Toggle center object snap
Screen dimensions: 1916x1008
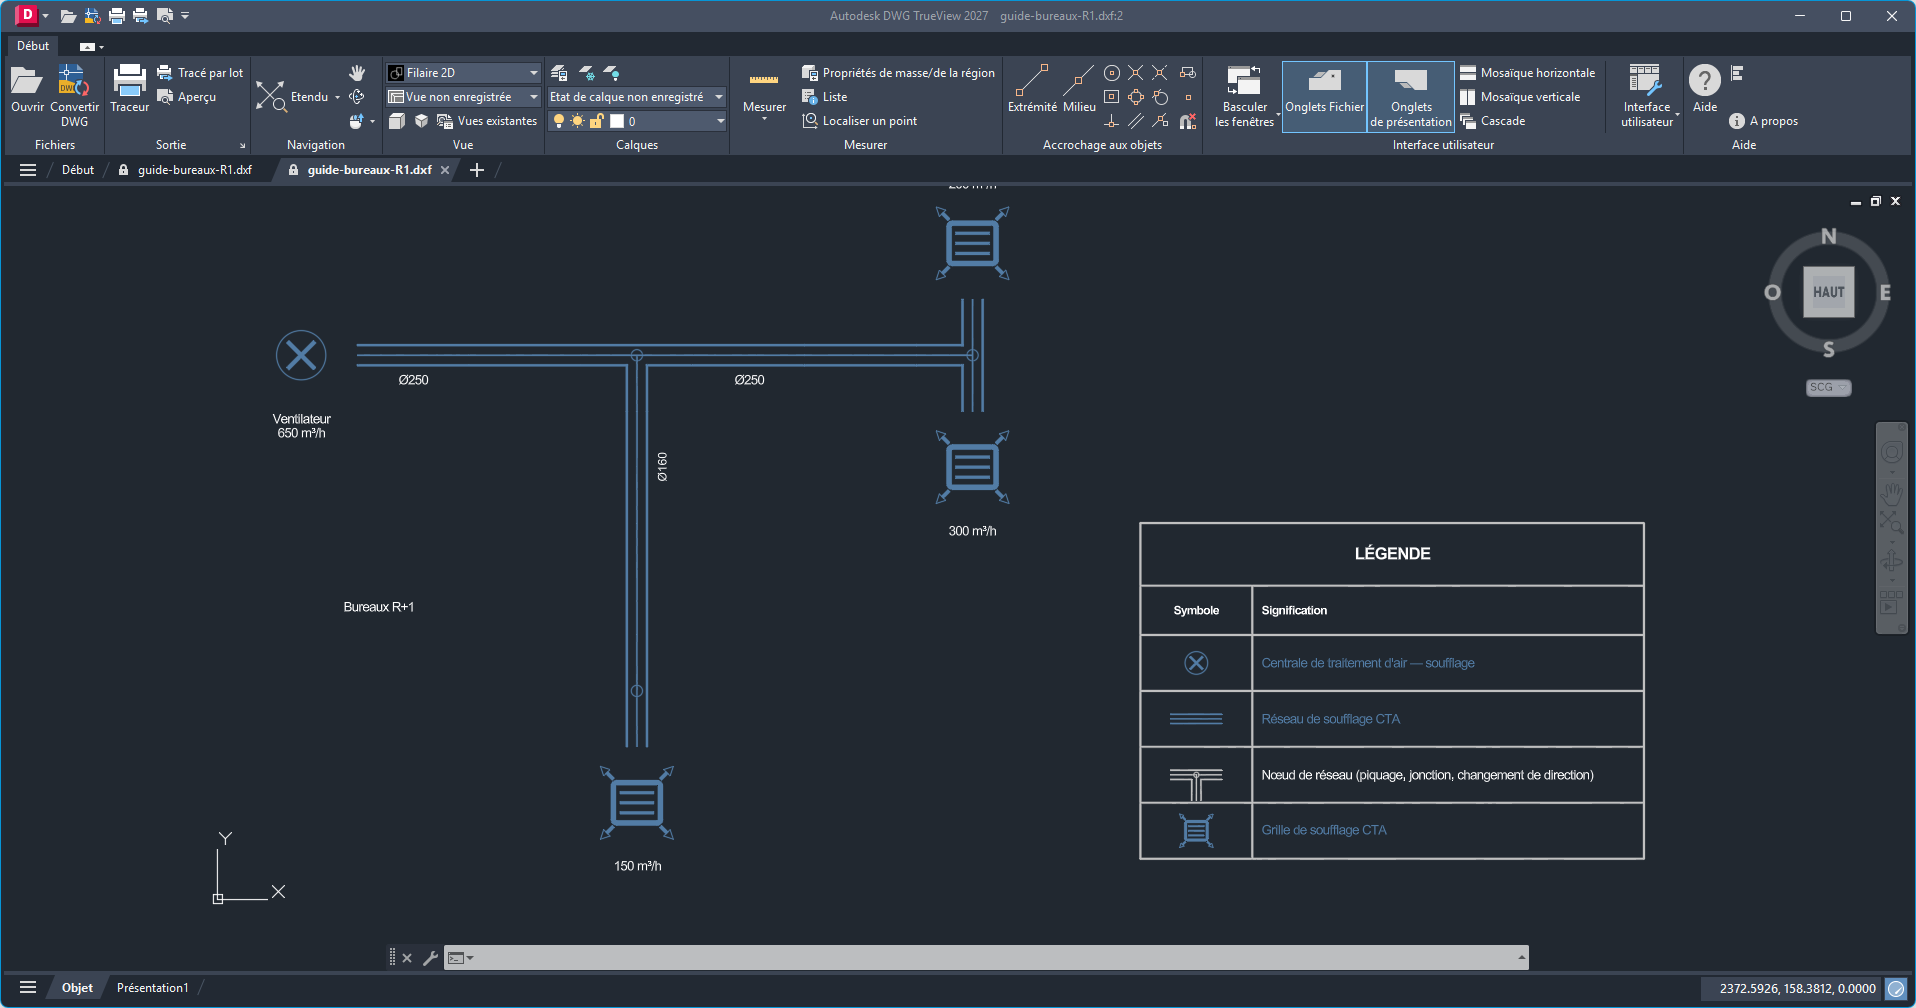tap(1111, 73)
